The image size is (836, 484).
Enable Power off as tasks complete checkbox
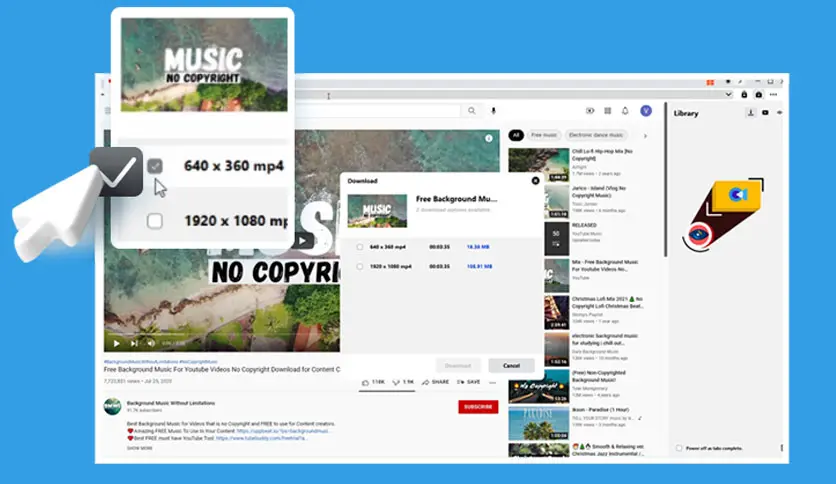(679, 448)
